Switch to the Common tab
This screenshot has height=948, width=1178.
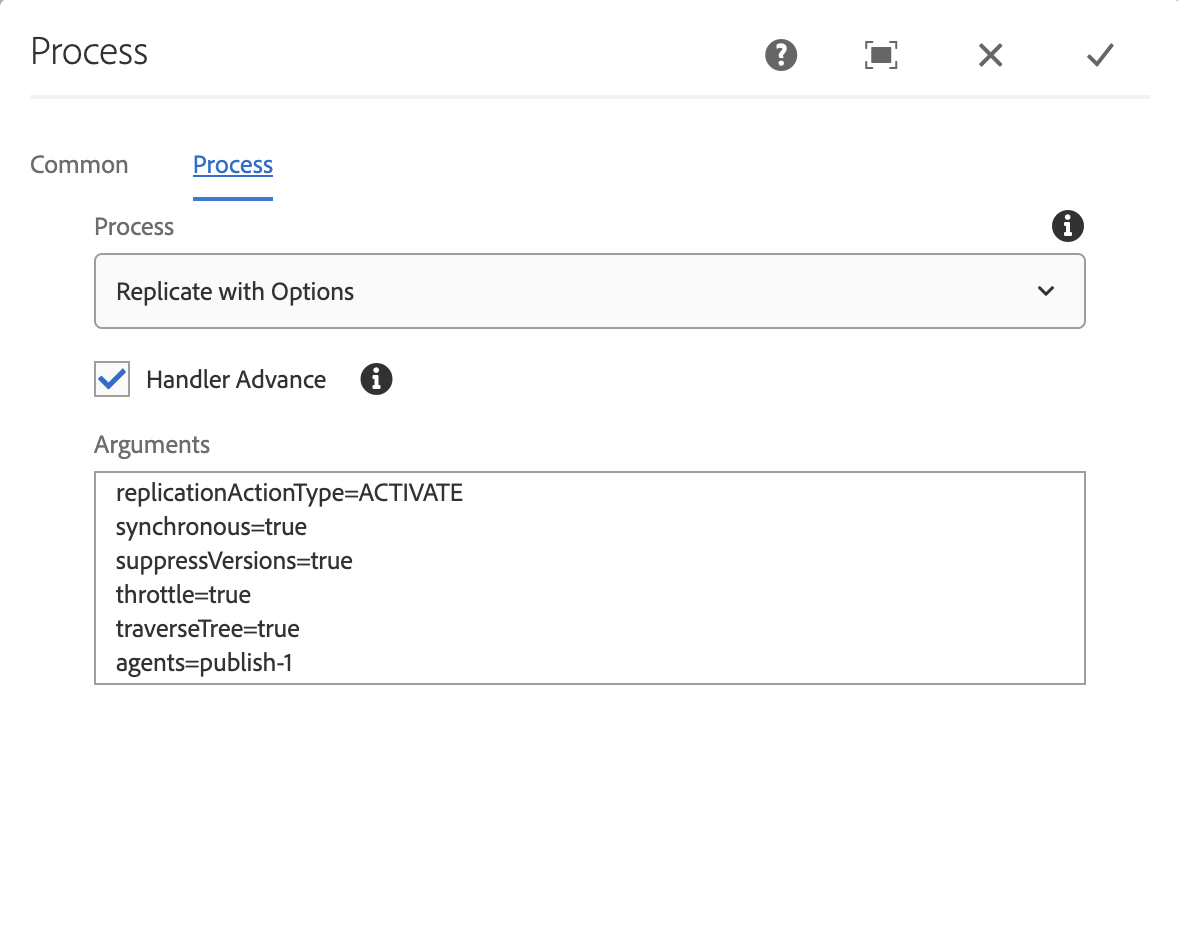79,164
